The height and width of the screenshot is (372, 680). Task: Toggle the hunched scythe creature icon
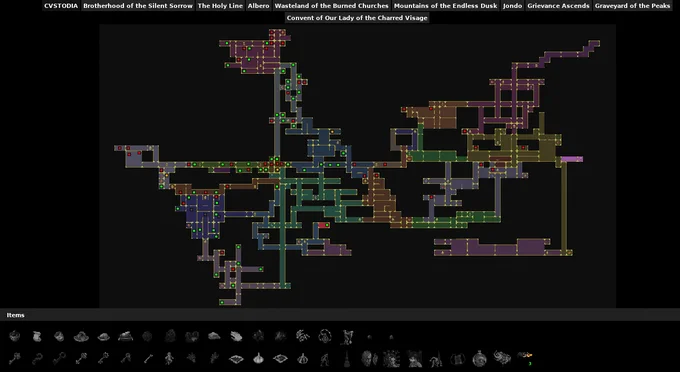click(435, 360)
